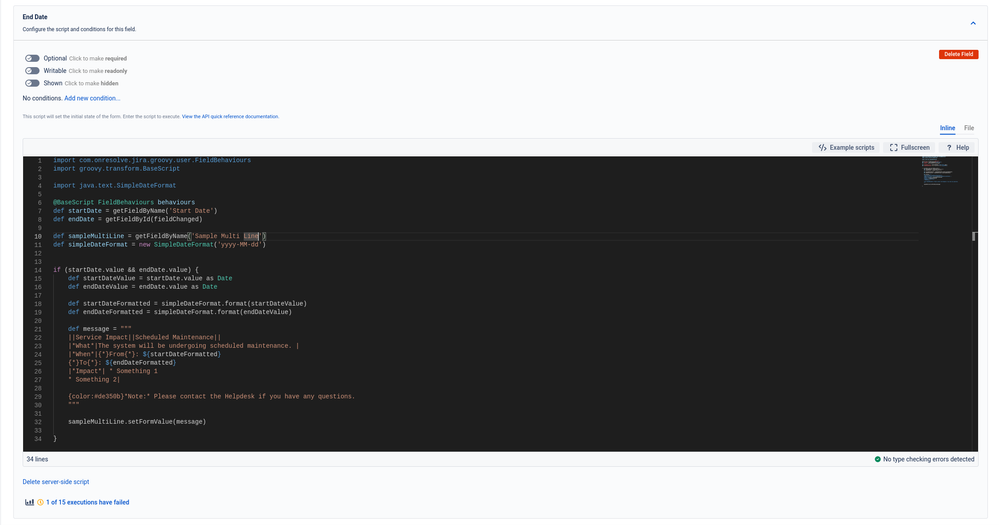
Task: Click Delete server-side script link
Action: [x=55, y=482]
